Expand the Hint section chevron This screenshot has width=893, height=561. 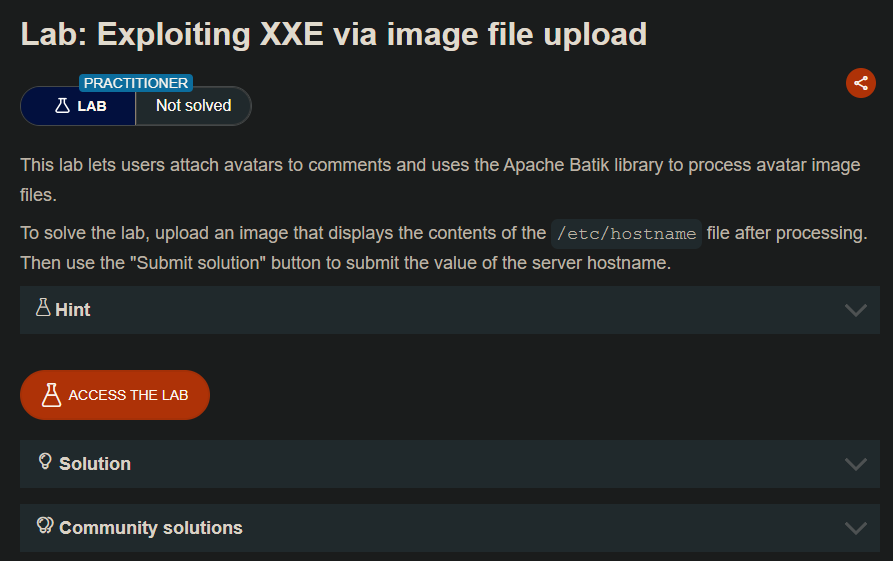tap(855, 310)
